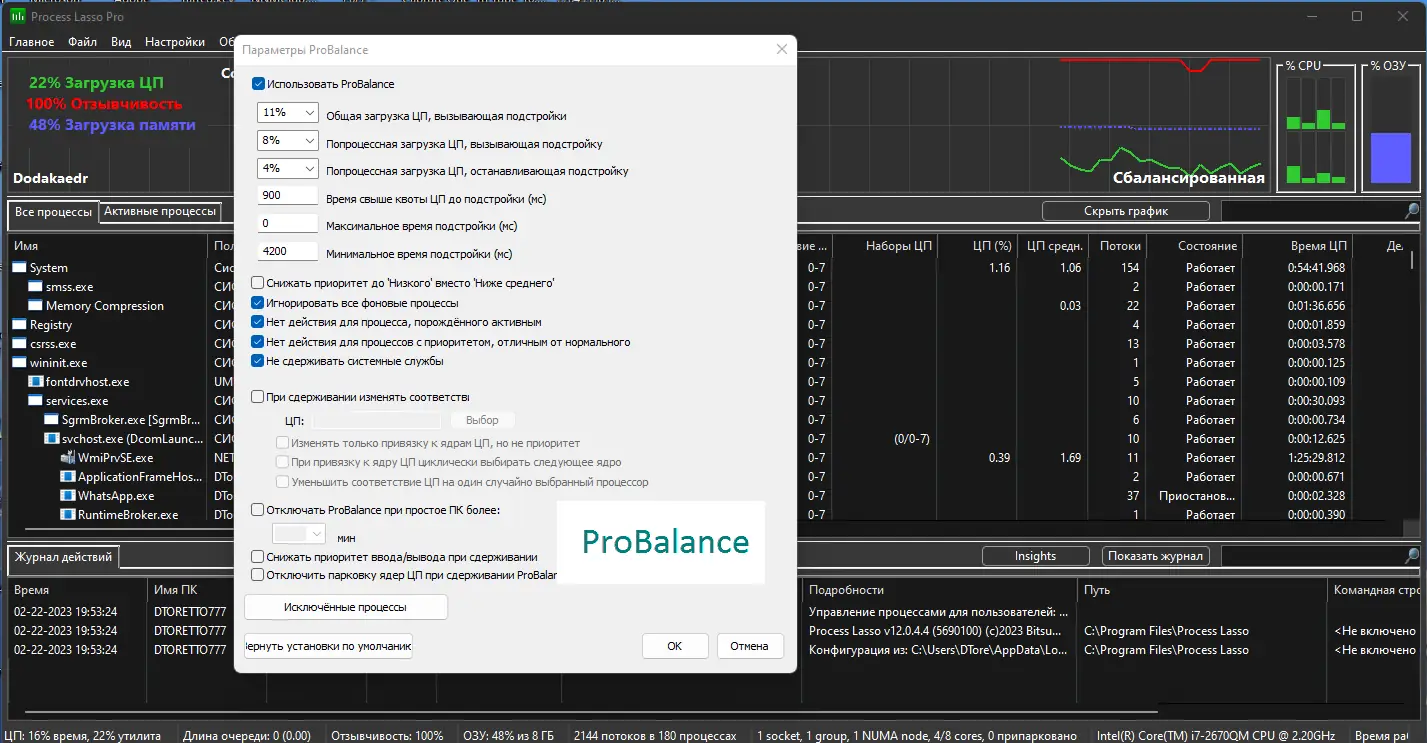Uncheck the Использовать ProBalance checkbox

tap(259, 84)
